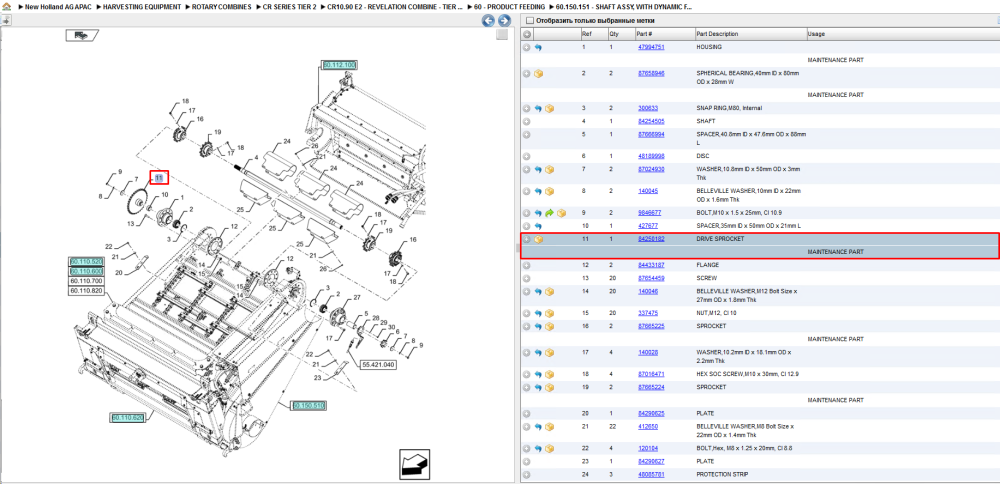
Task: Click the blue arrow icon in BOLT Hex M8 row
Action: (538, 448)
